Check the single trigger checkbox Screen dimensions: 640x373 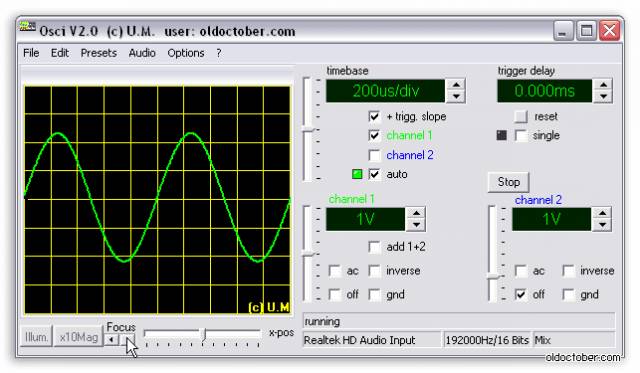pos(521,135)
